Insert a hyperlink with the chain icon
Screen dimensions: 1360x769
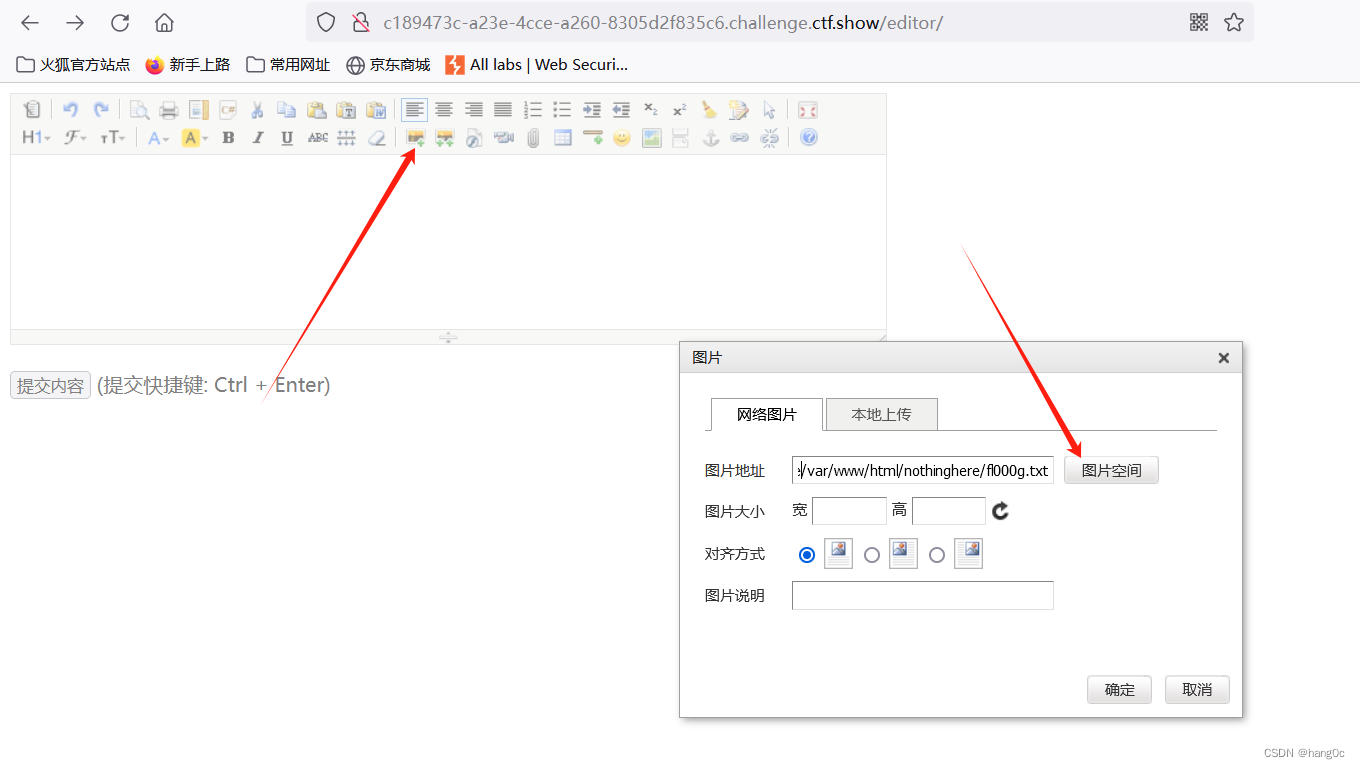click(x=739, y=138)
